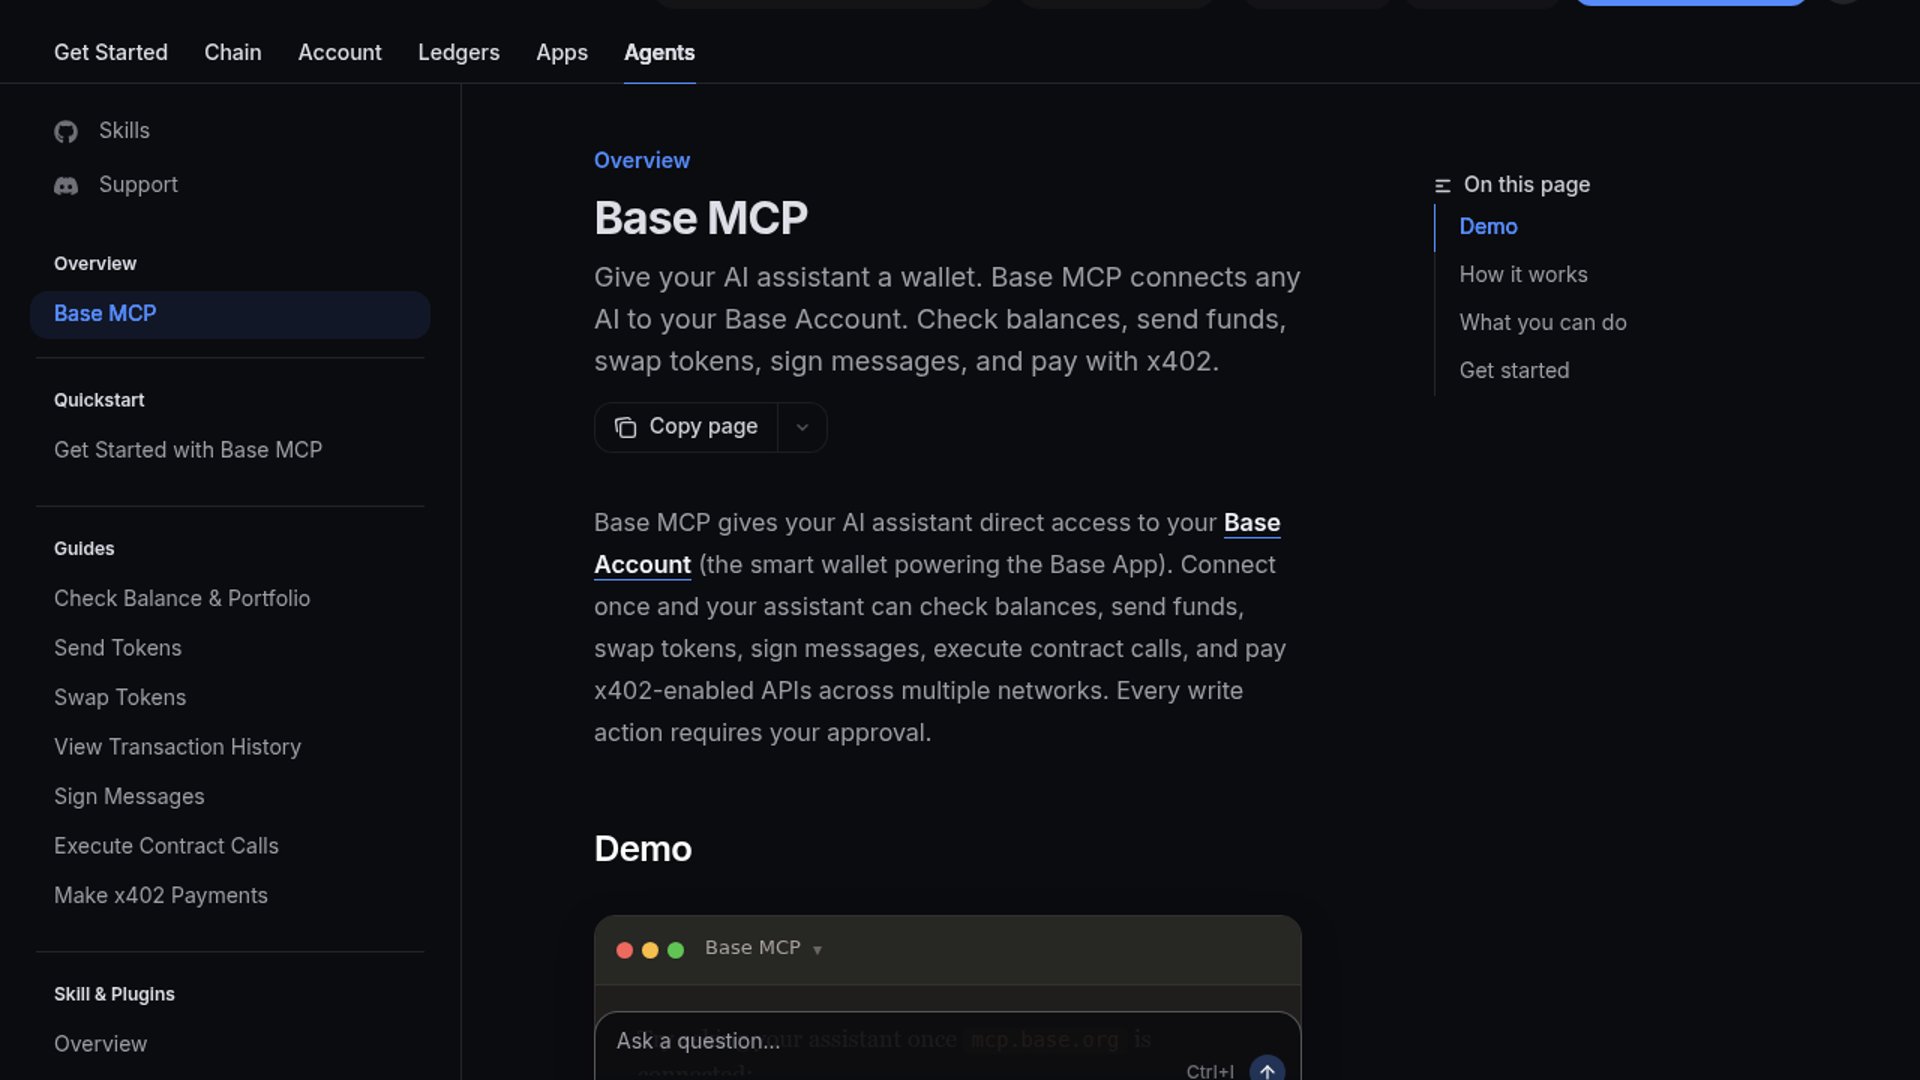Image resolution: width=1920 pixels, height=1080 pixels.
Task: Open View Transaction History guide
Action: point(177,747)
